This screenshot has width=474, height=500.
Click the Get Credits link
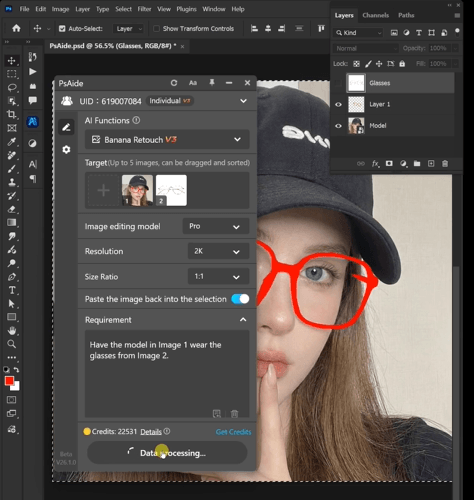[x=233, y=432]
